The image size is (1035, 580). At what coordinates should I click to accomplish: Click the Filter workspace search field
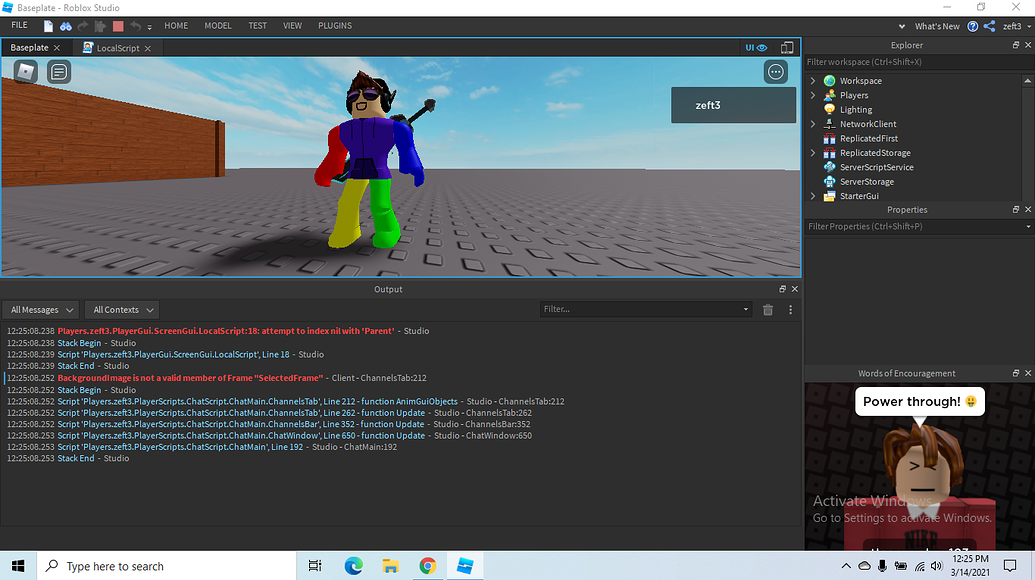[919, 62]
